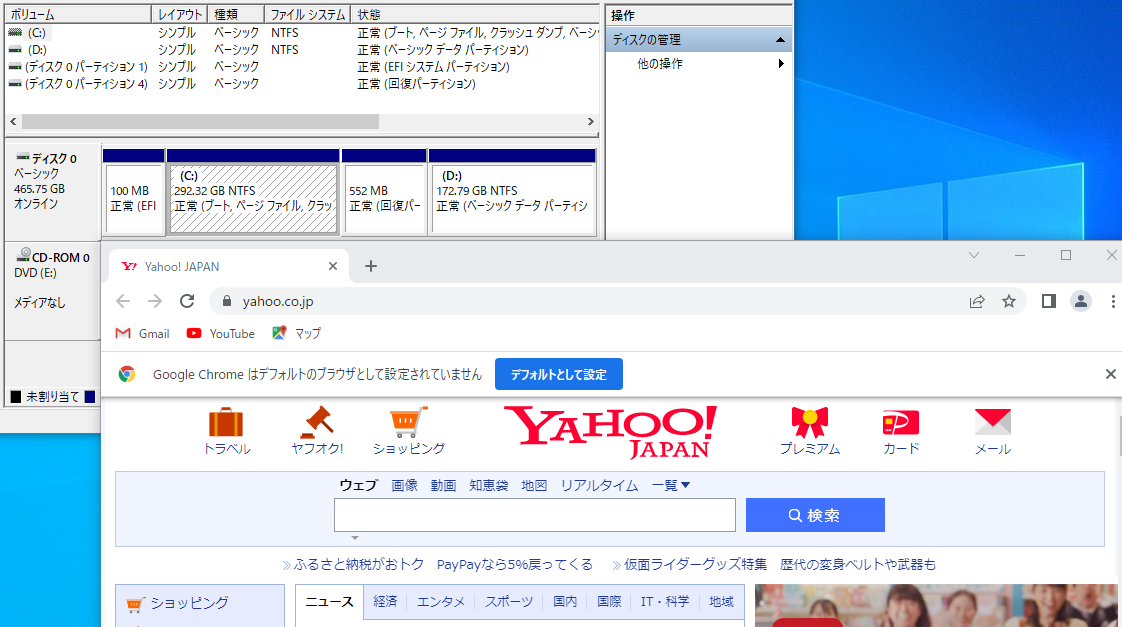Image resolution: width=1122 pixels, height=627 pixels.
Task: Reload the Yahoo page
Action: tap(187, 301)
